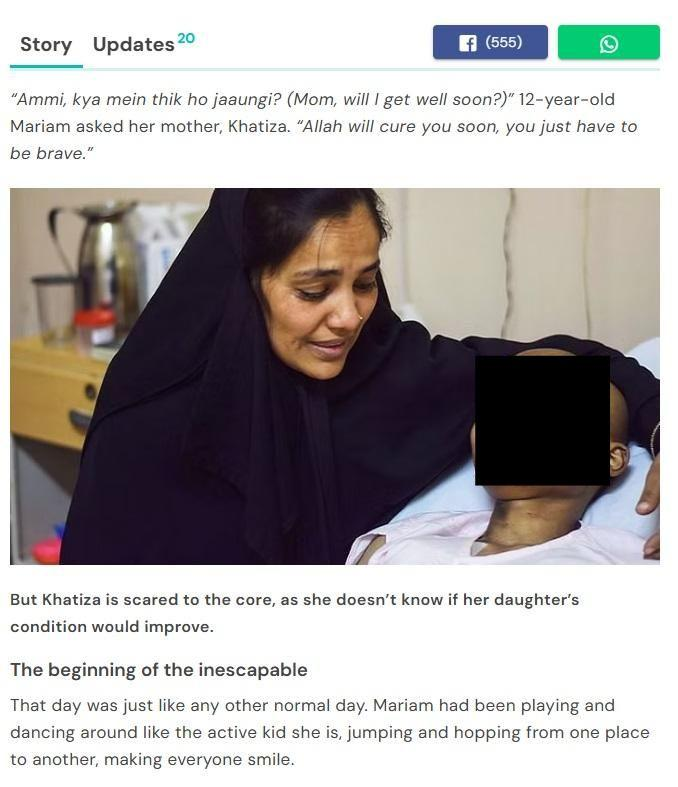The width and height of the screenshot is (678, 787).
Task: Click the teal 20 updates badge
Action: (186, 38)
